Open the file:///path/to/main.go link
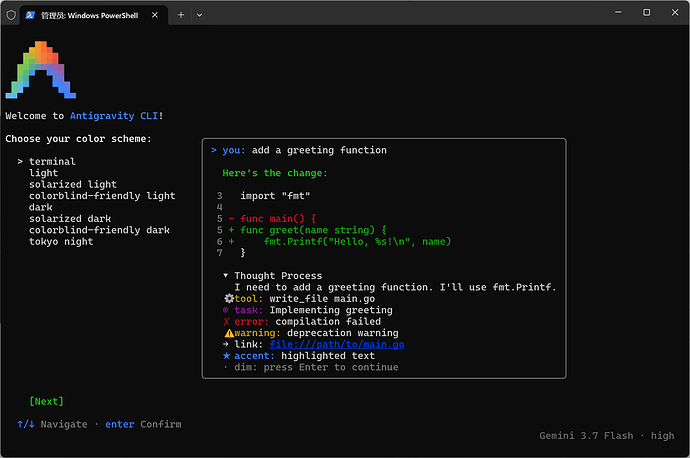The image size is (690, 458). pos(337,344)
